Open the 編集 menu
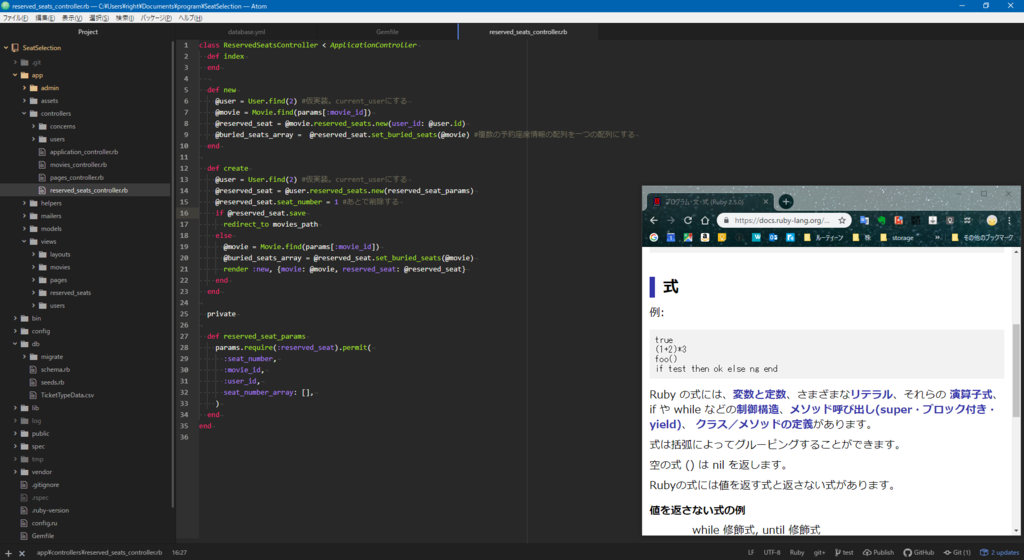 click(x=45, y=18)
